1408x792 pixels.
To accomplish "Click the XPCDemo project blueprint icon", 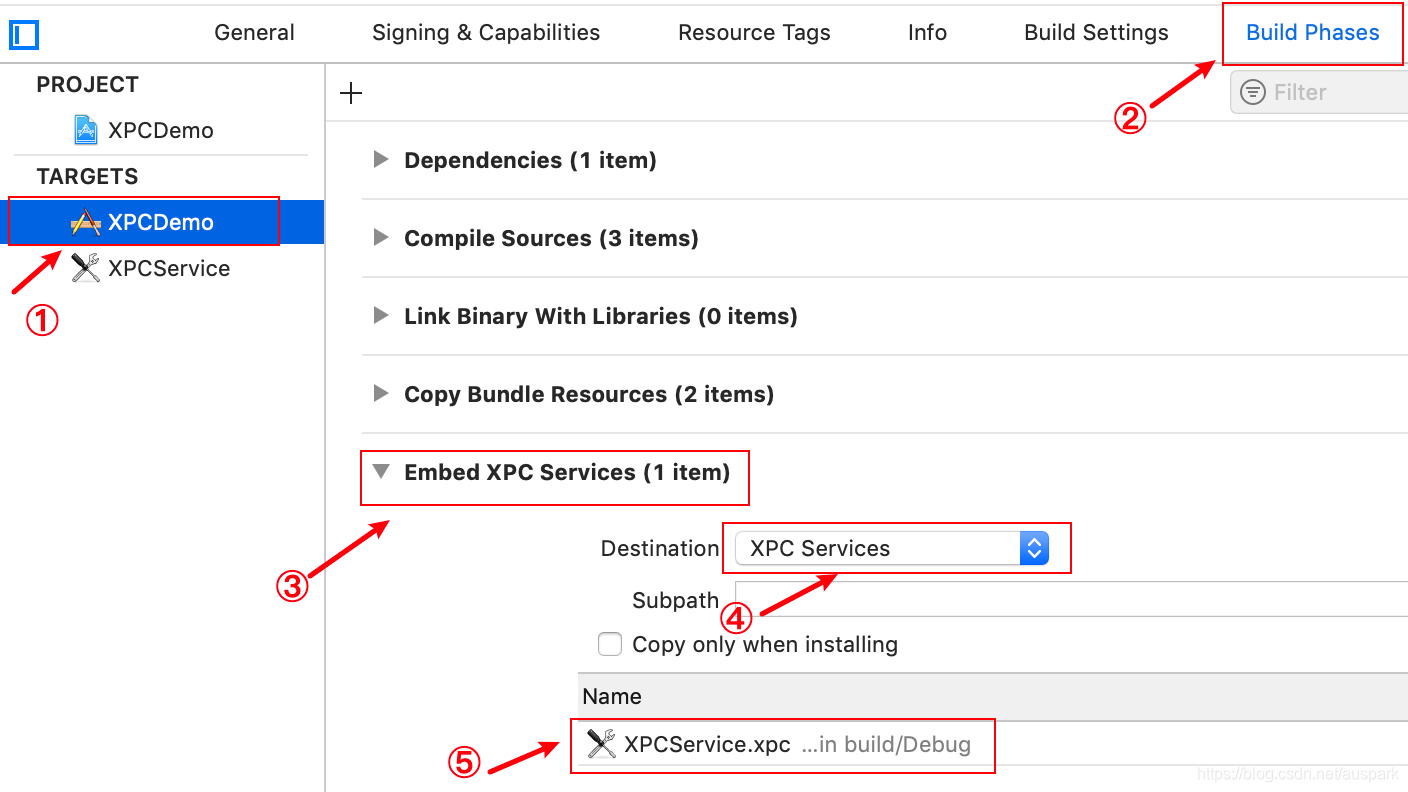I will point(86,130).
